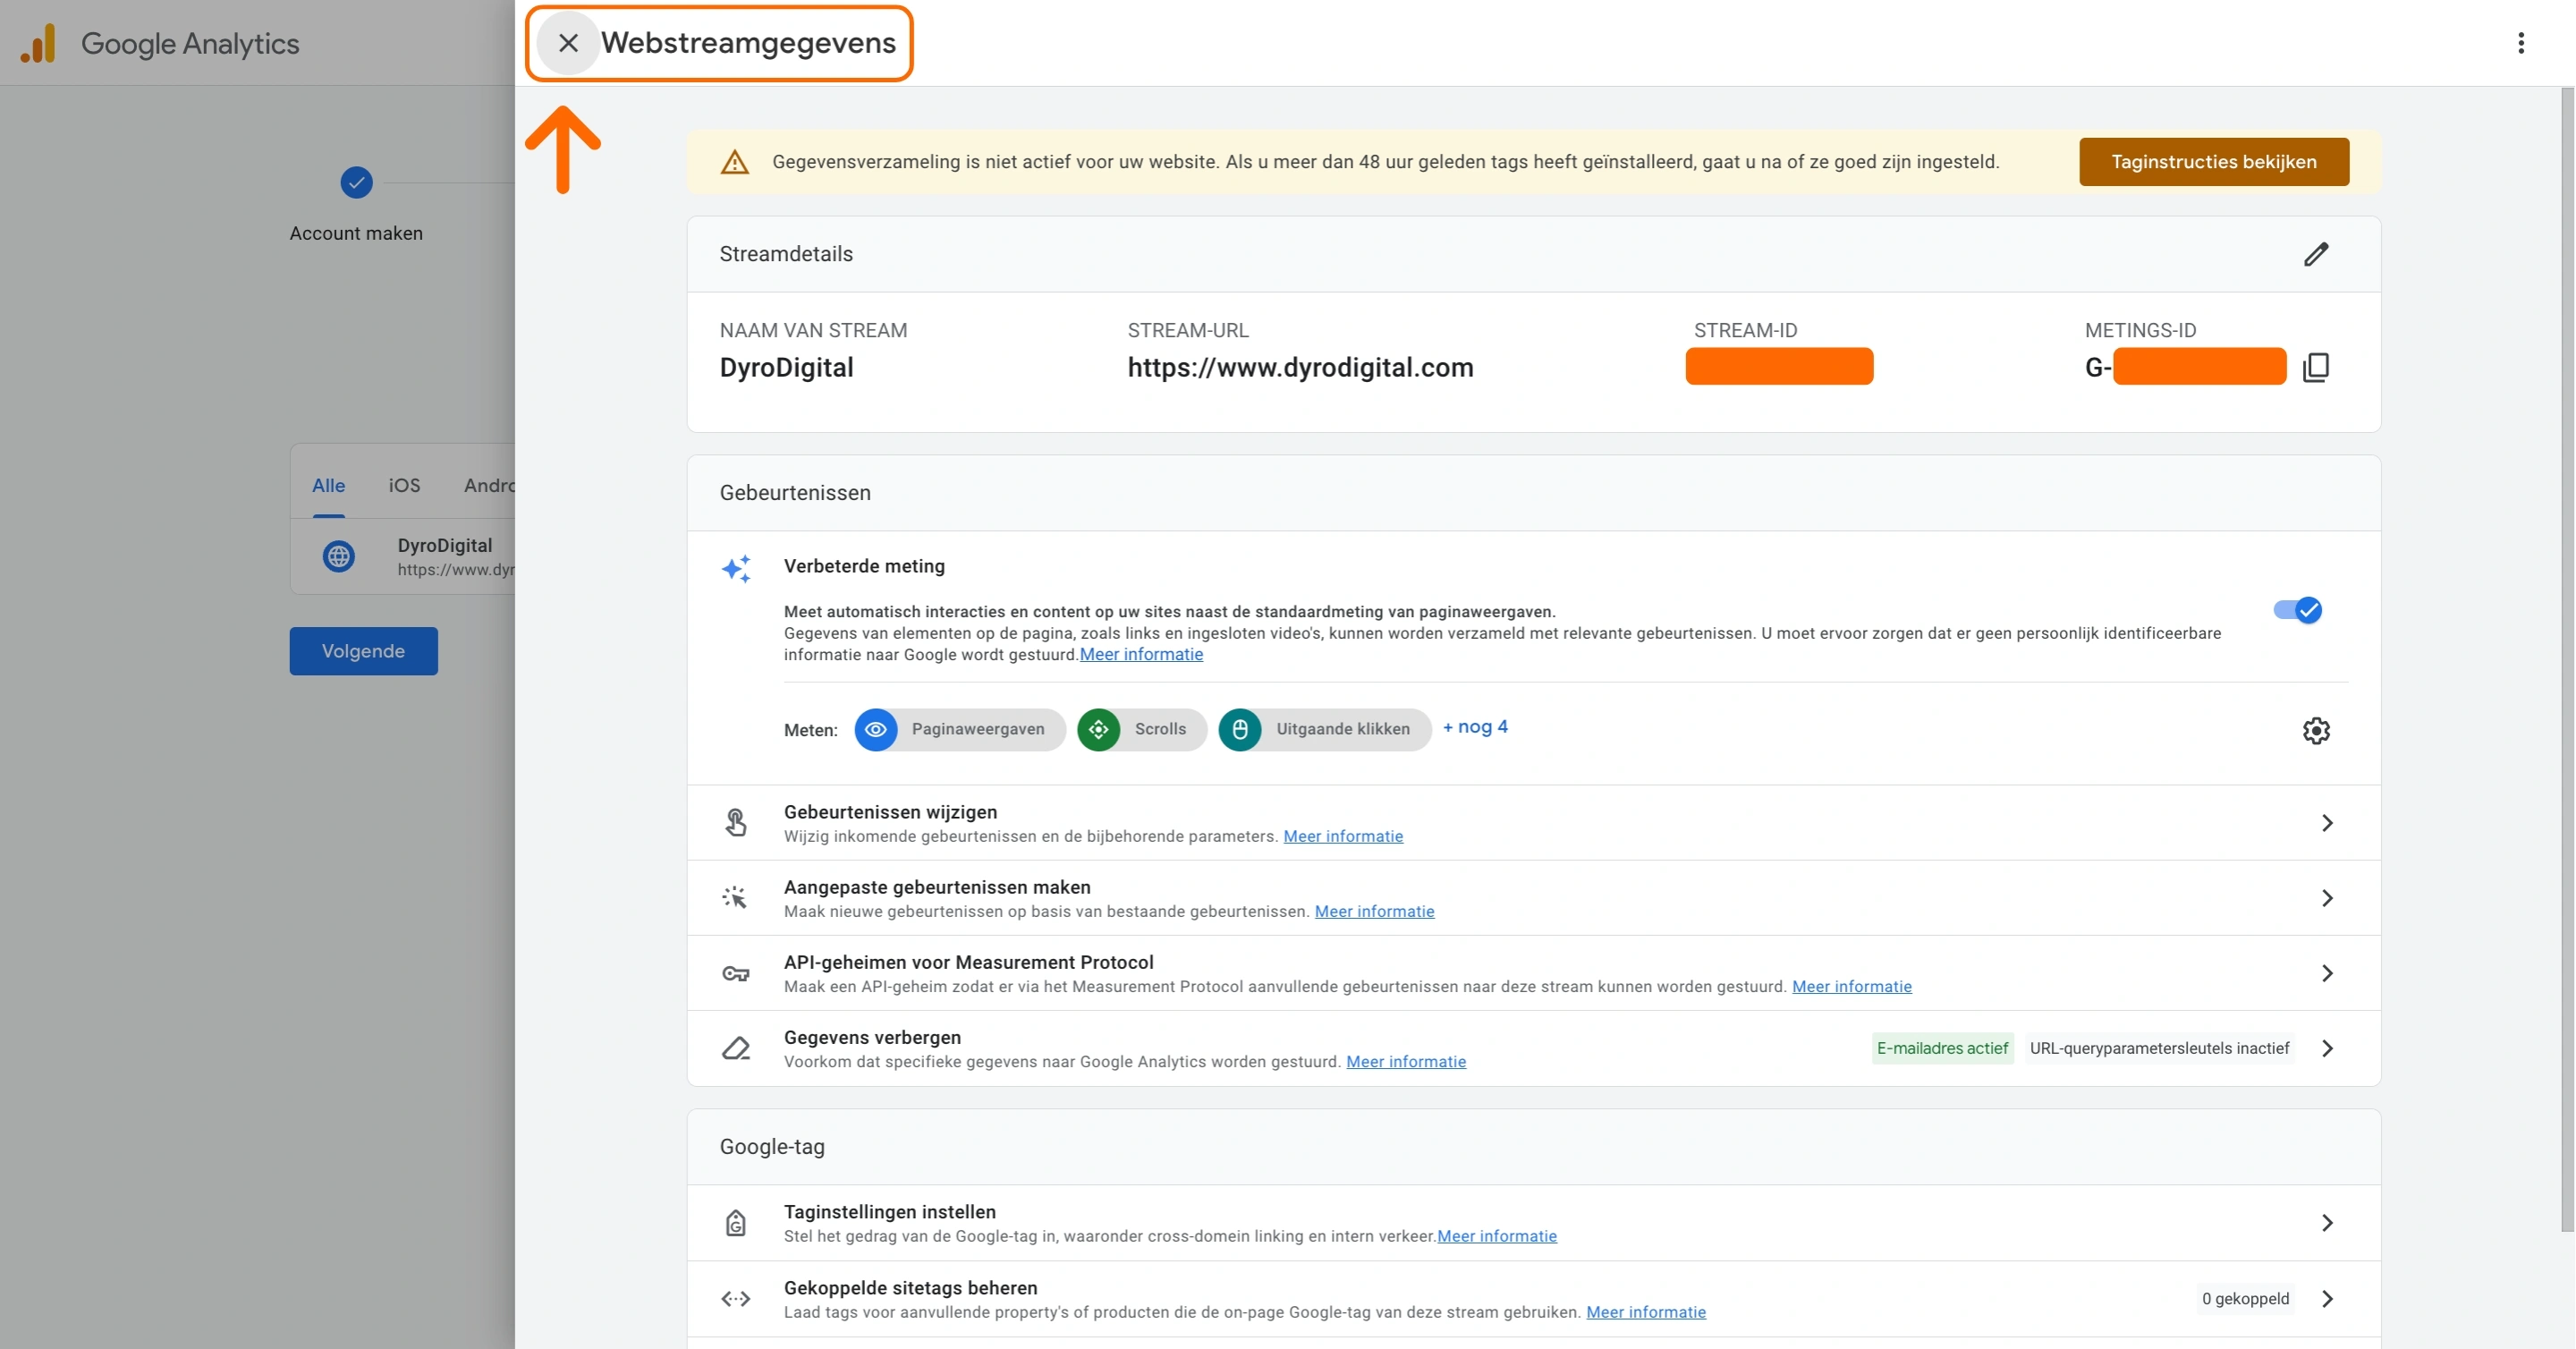Click the Taginstellingen tag icon
Image resolution: width=2576 pixels, height=1349 pixels.
click(735, 1222)
